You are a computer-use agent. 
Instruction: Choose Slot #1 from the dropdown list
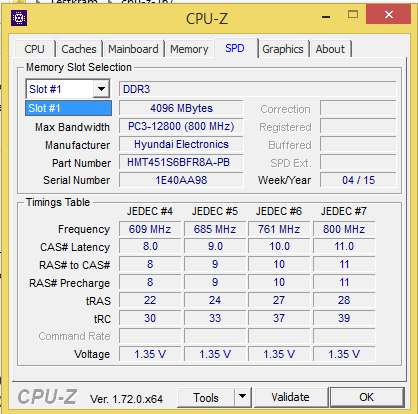coord(68,108)
